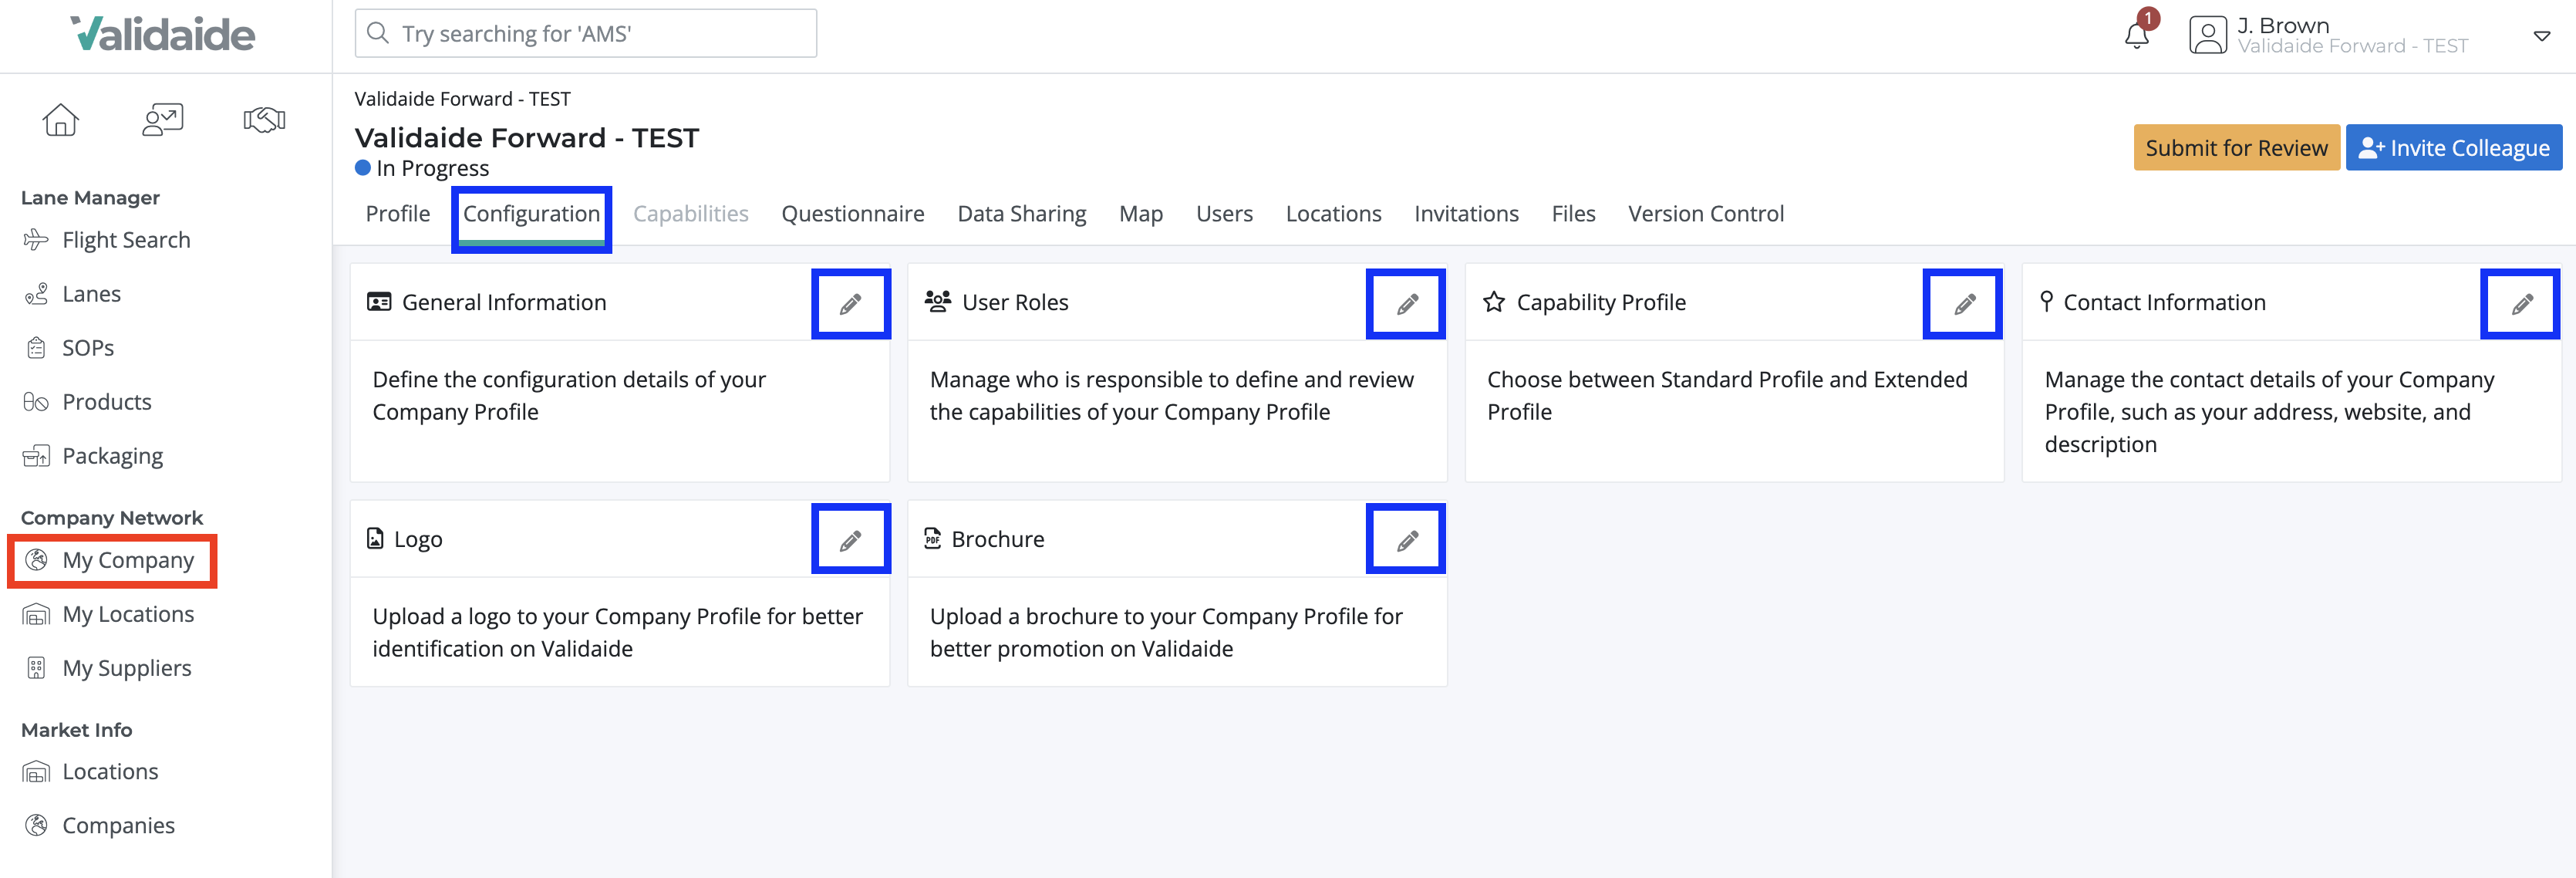Image resolution: width=2576 pixels, height=878 pixels.
Task: Focus the 'Try searching for AMS' field
Action: point(586,33)
